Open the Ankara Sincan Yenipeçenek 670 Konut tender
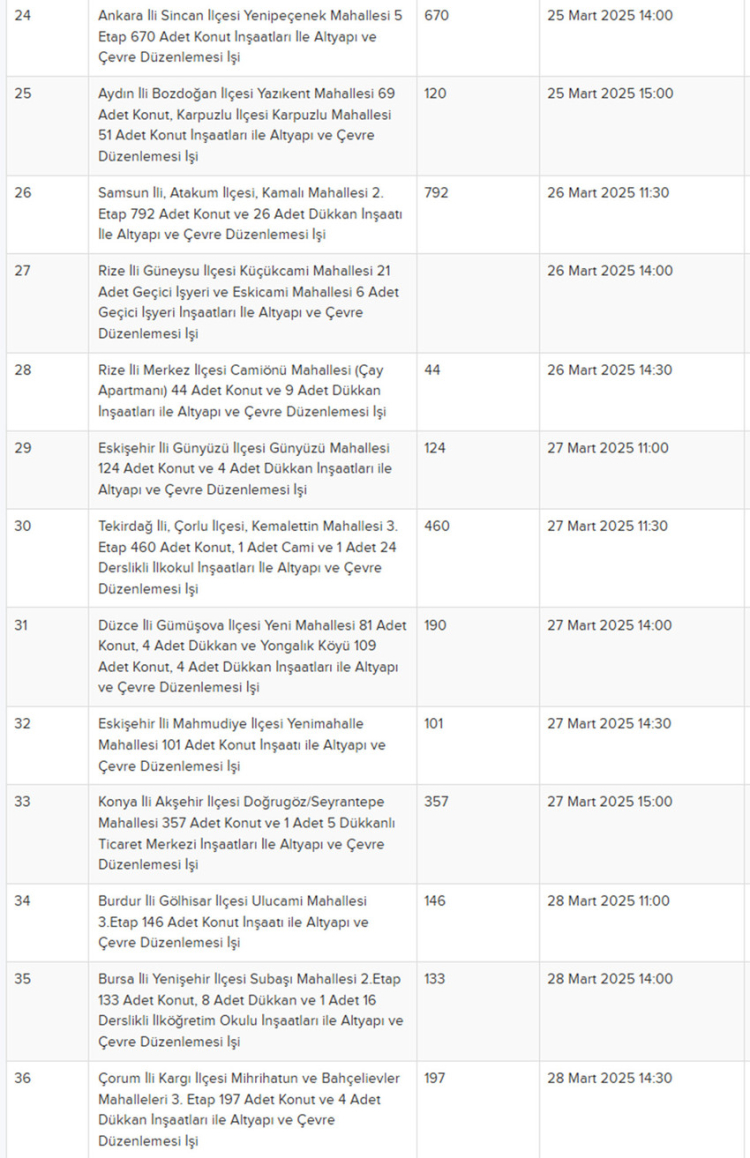 point(250,36)
